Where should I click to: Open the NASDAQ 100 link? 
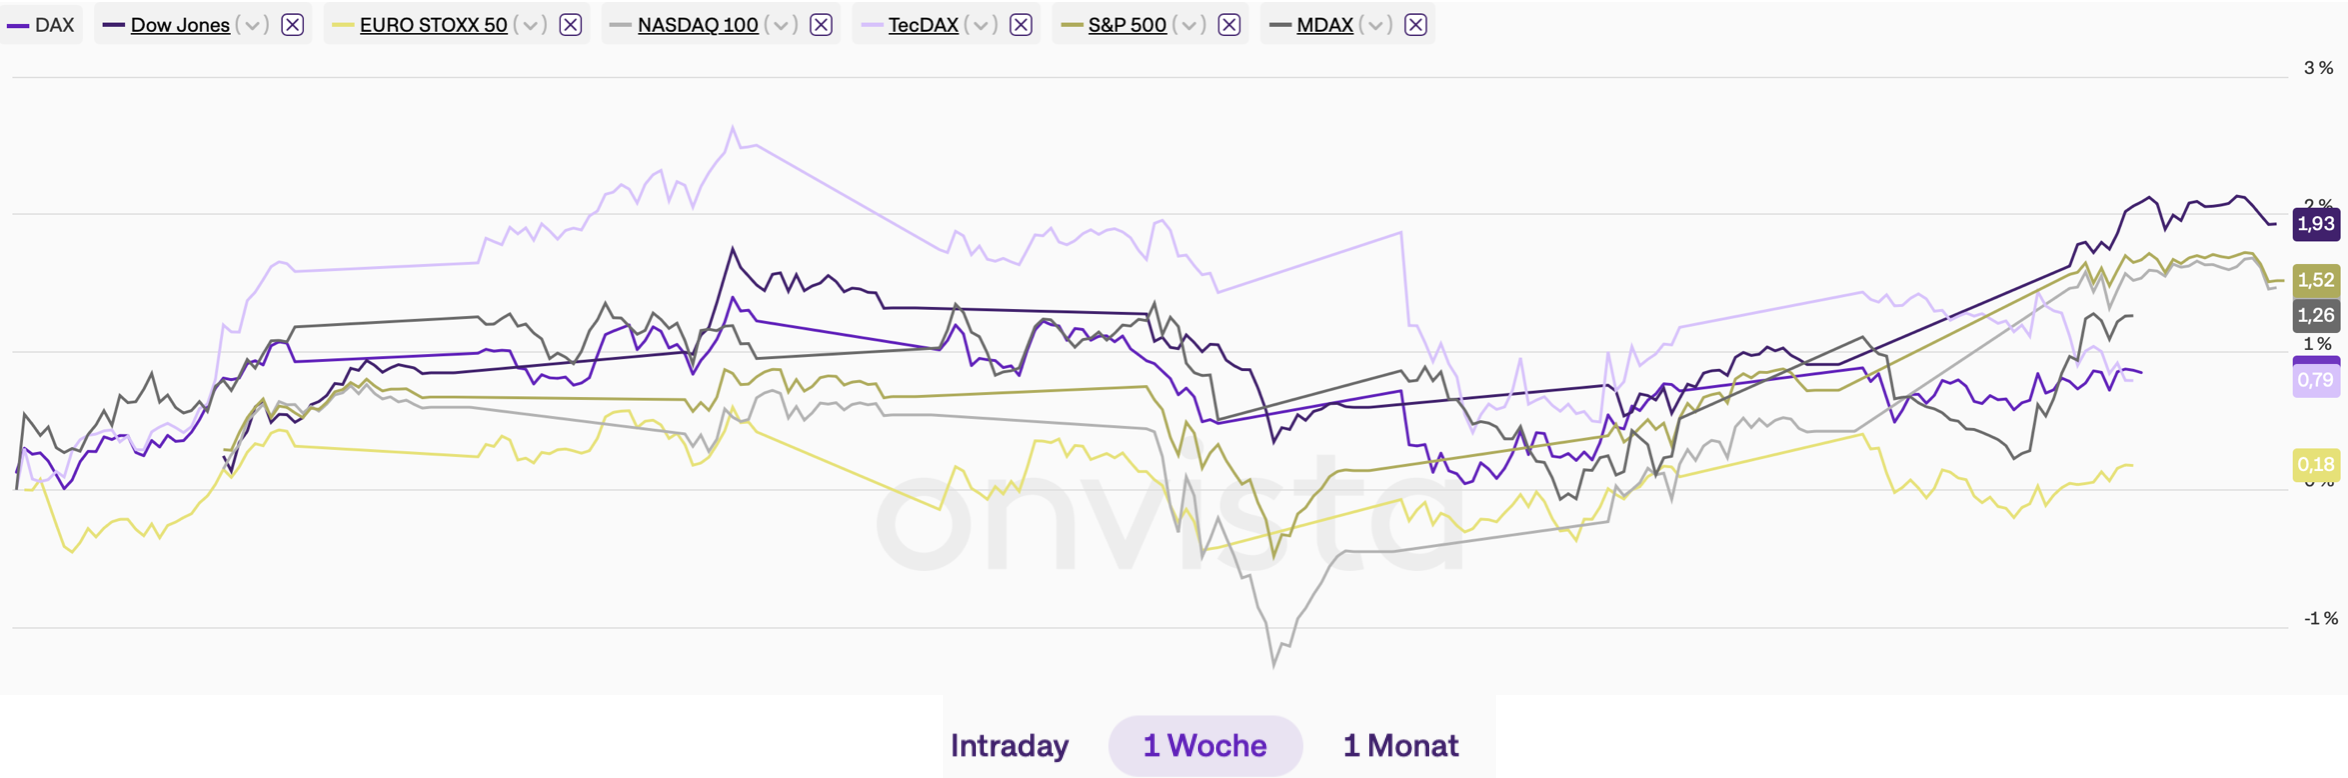[x=697, y=25]
